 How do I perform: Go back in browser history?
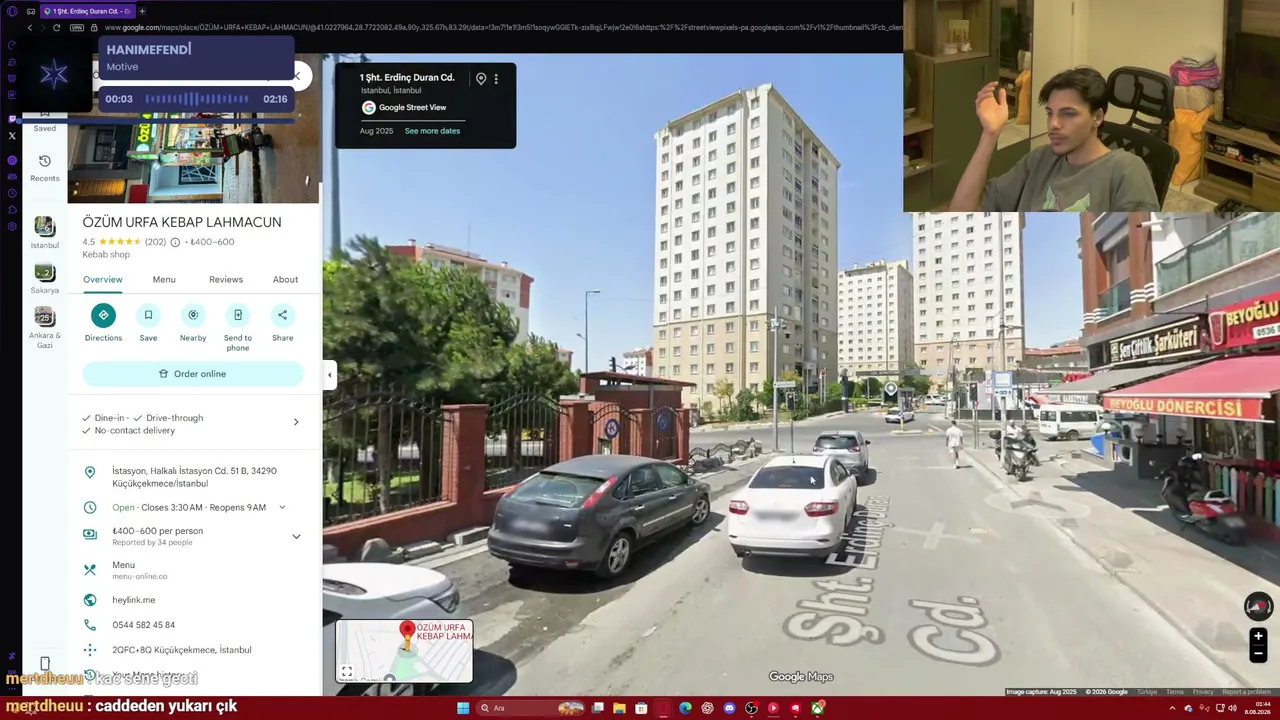coord(30,28)
